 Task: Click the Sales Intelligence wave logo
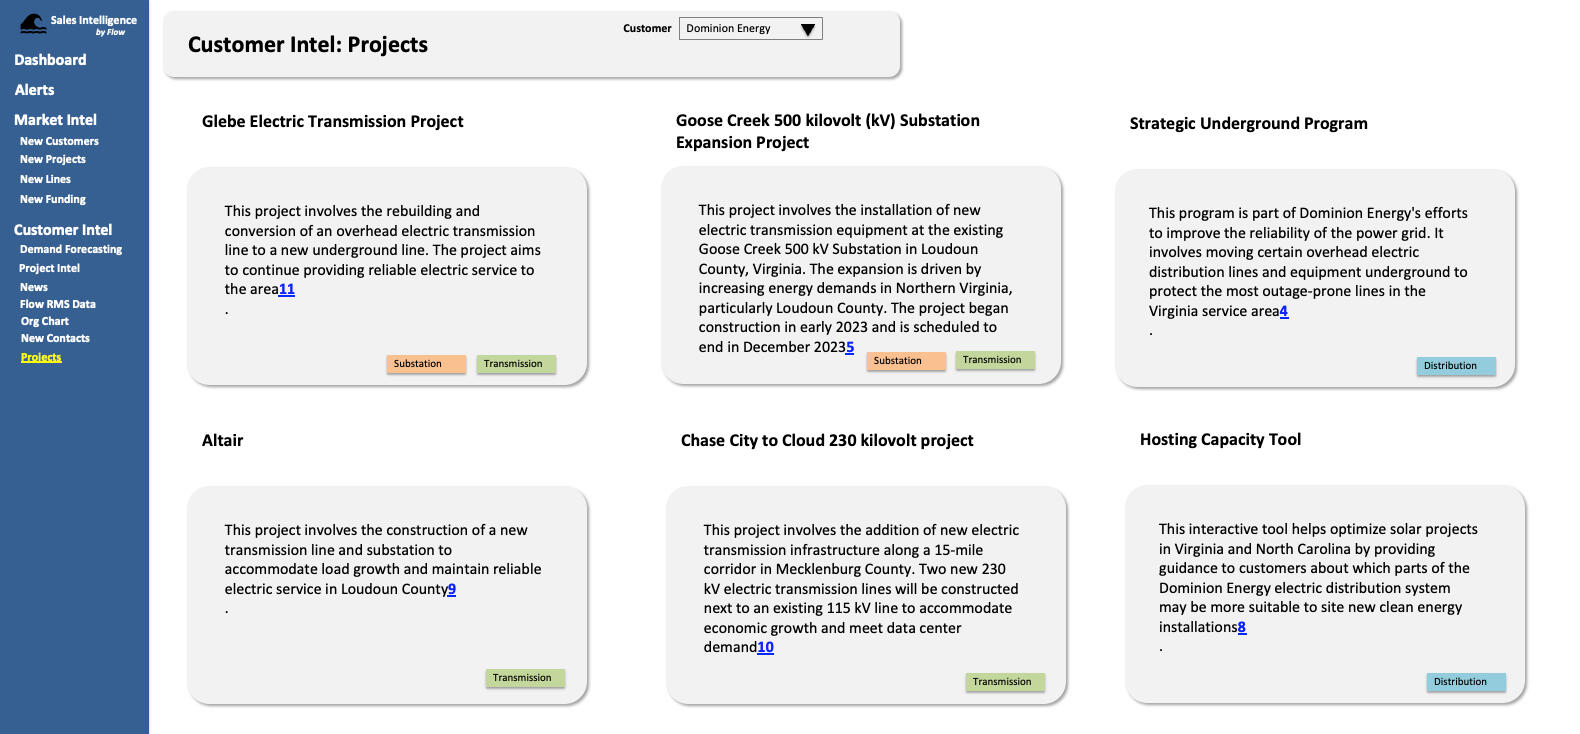(x=32, y=24)
